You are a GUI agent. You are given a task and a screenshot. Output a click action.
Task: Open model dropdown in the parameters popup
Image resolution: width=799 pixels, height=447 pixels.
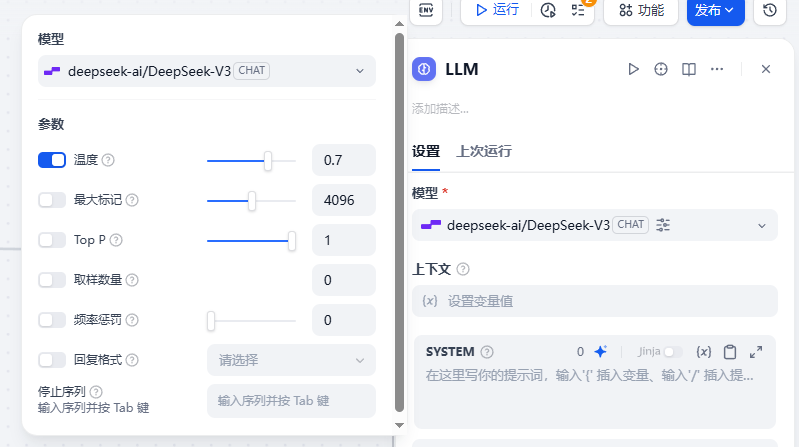point(207,71)
